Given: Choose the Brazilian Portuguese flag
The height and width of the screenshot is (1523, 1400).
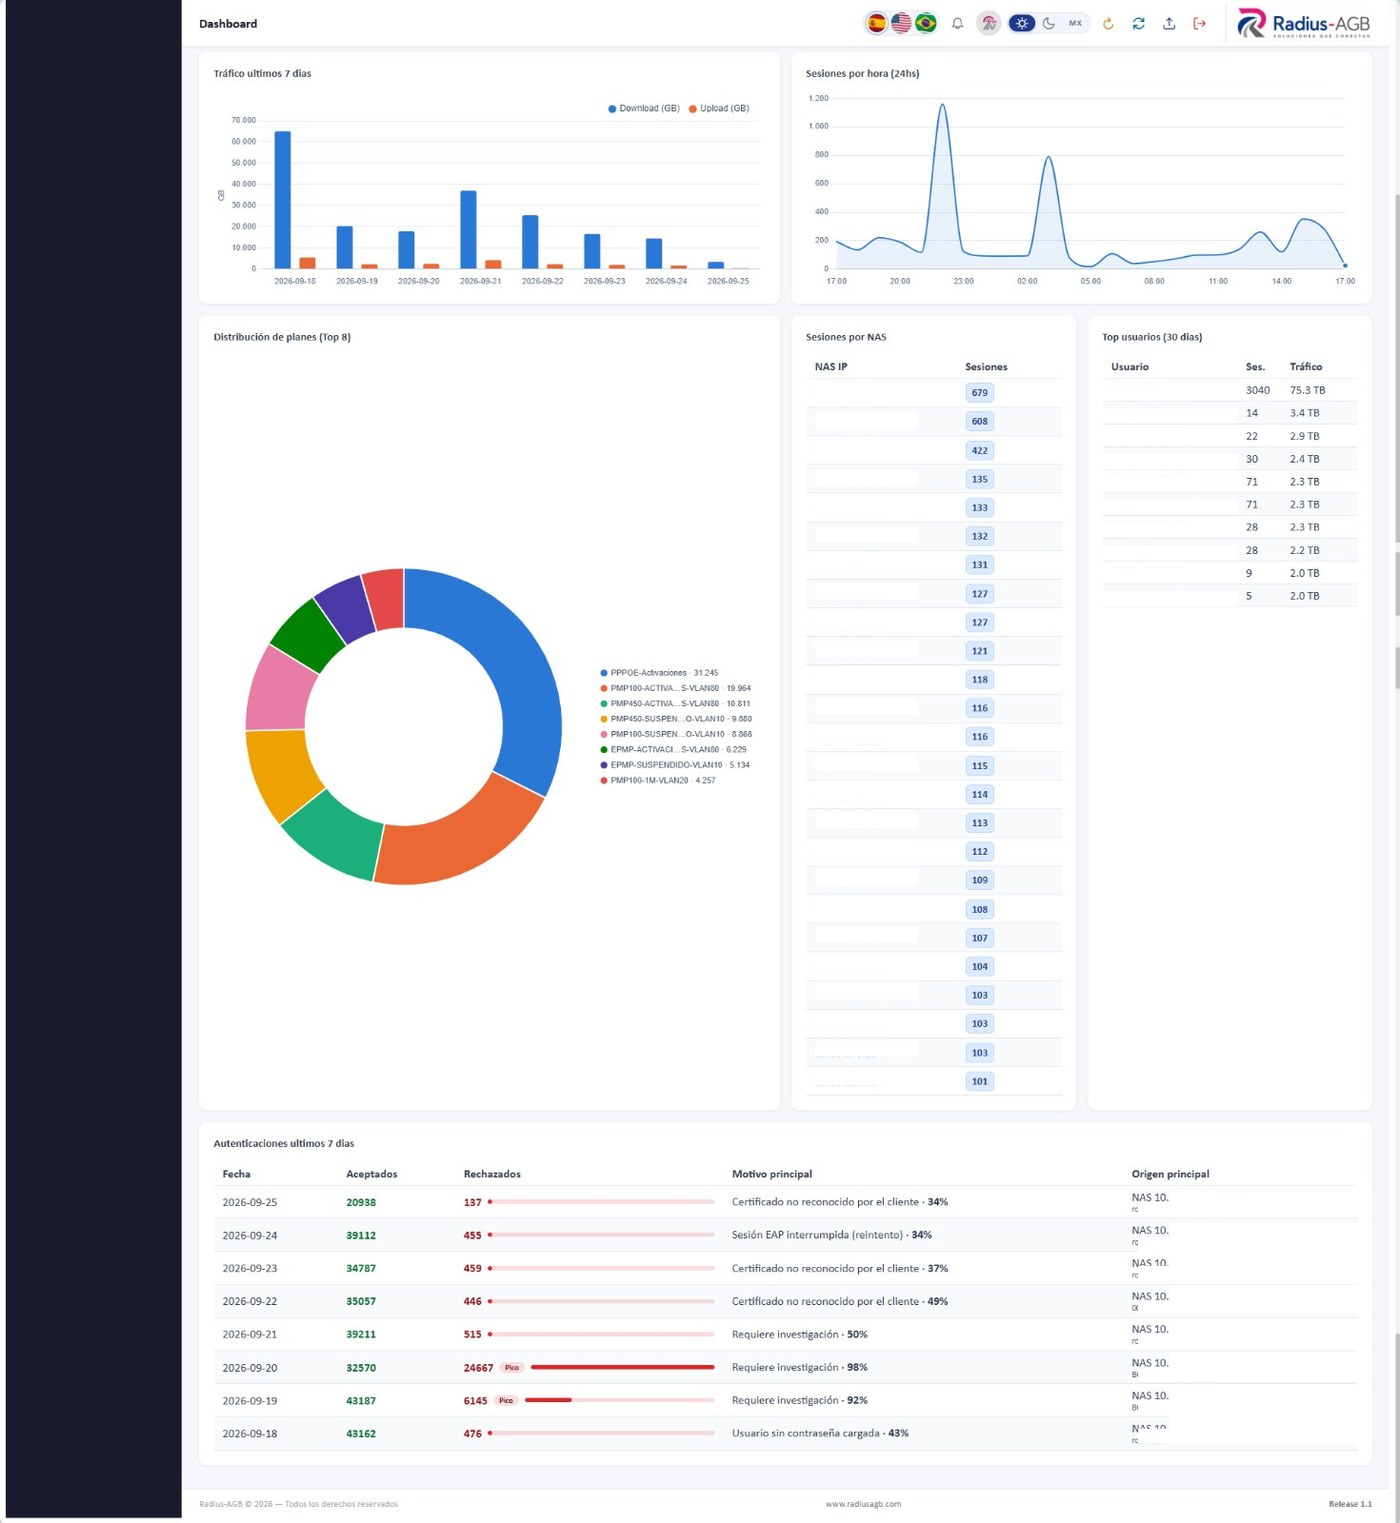Looking at the screenshot, I should pyautogui.click(x=926, y=23).
